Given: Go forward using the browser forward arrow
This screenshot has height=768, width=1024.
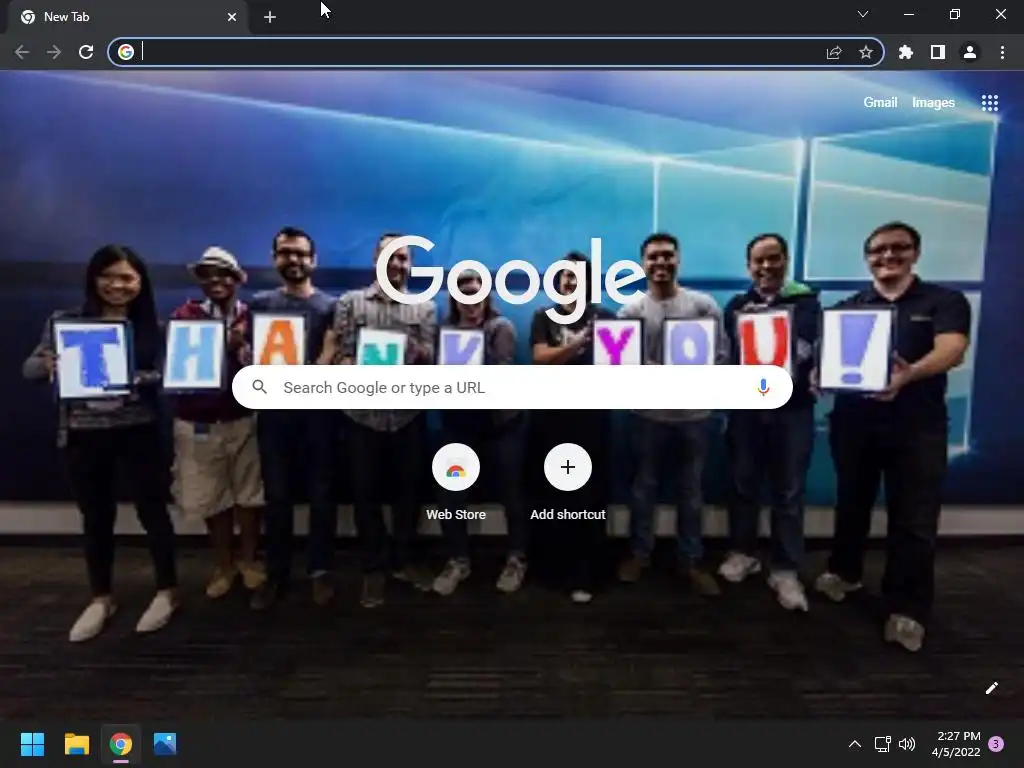Looking at the screenshot, I should point(54,52).
